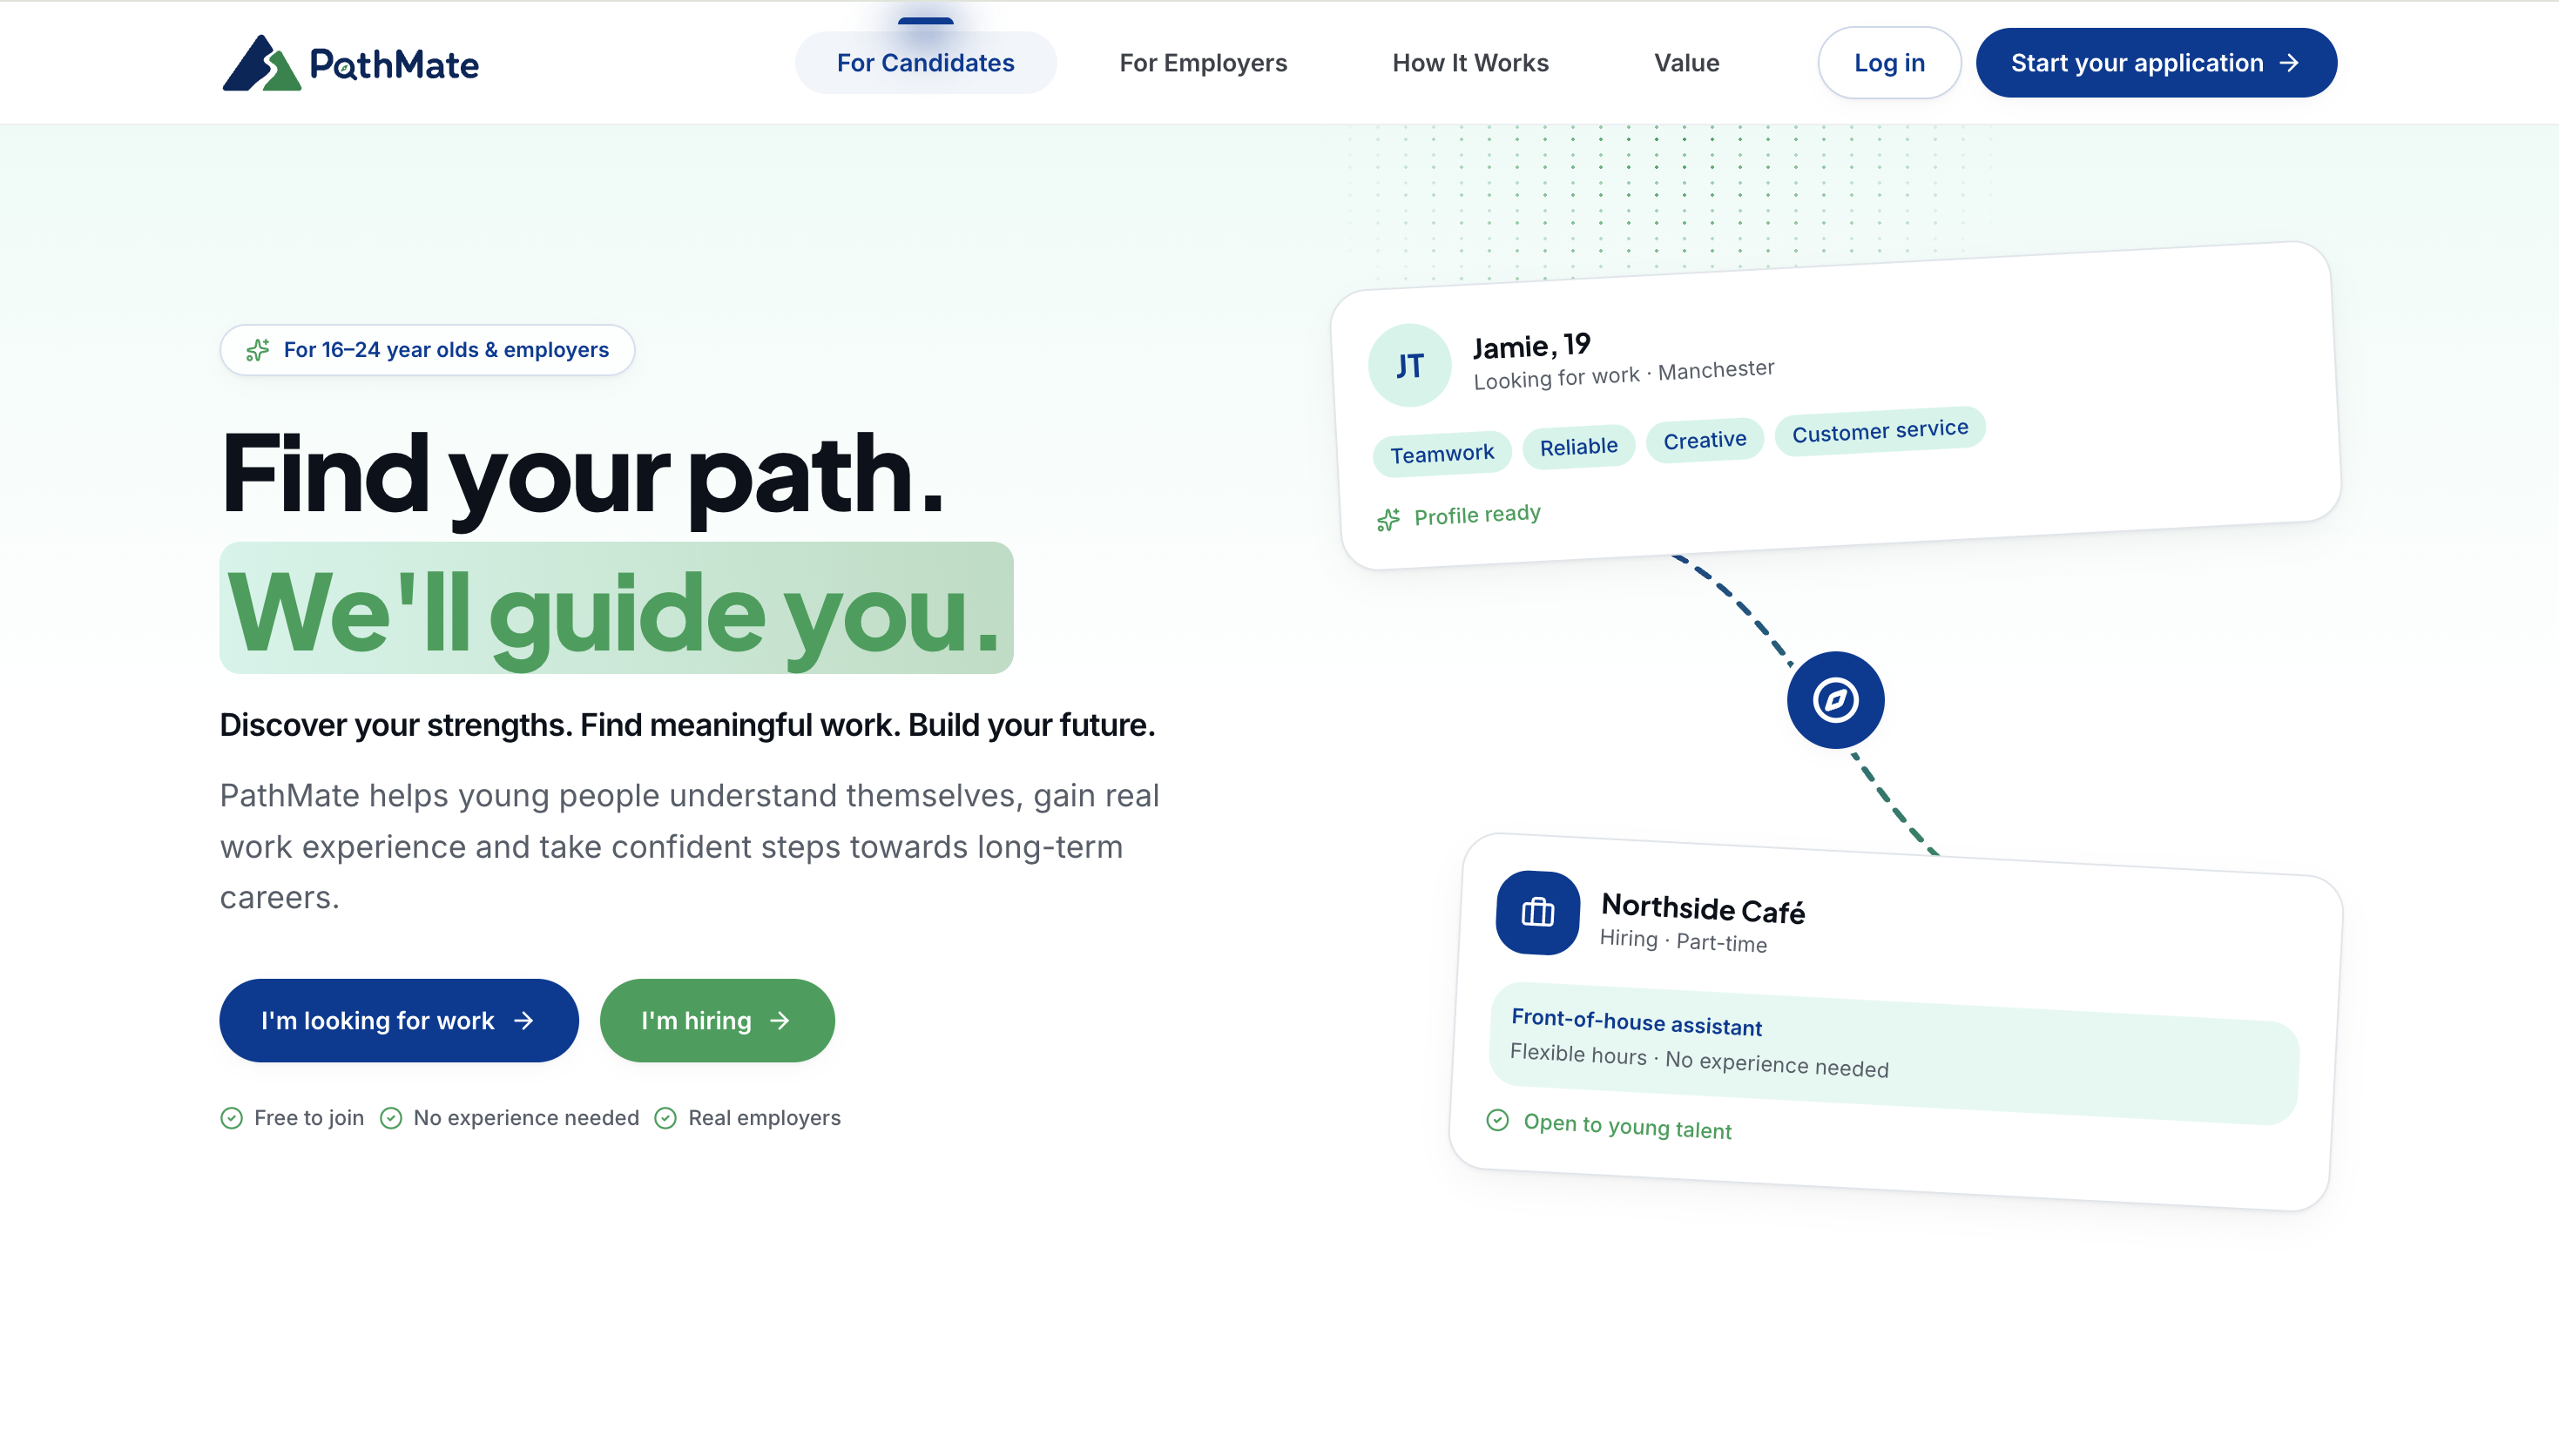Click the Log in button

(1889, 63)
